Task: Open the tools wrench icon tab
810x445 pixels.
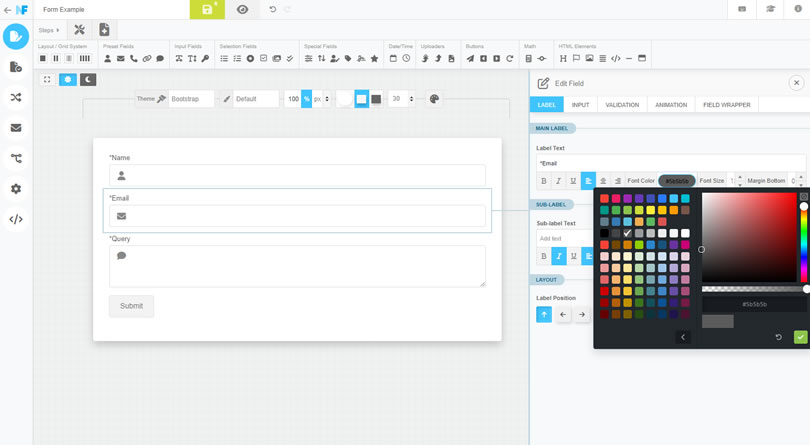Action: [x=79, y=30]
